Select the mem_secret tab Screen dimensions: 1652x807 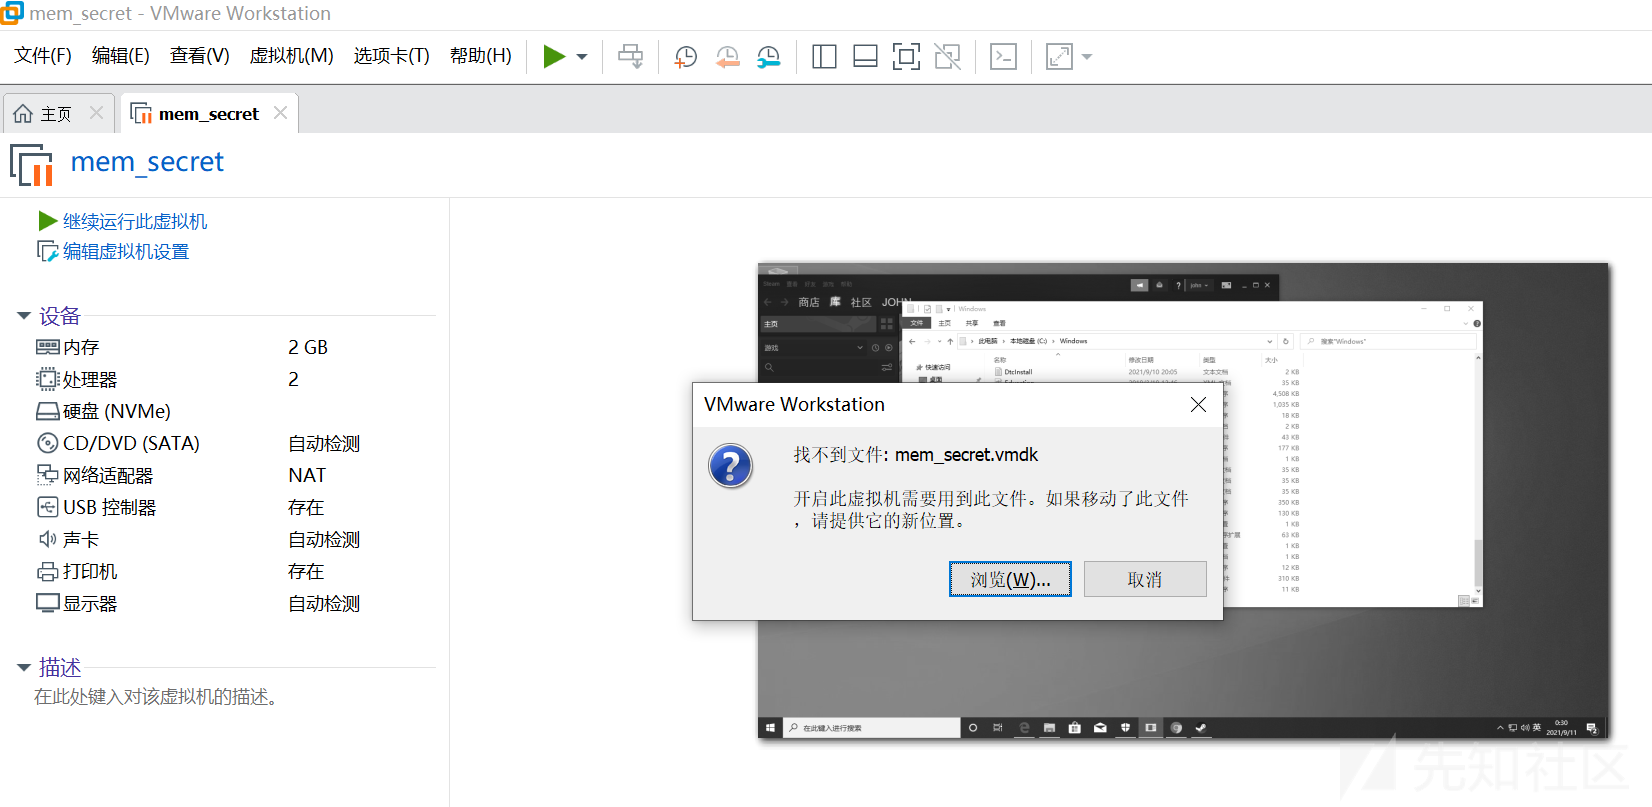pos(209,114)
